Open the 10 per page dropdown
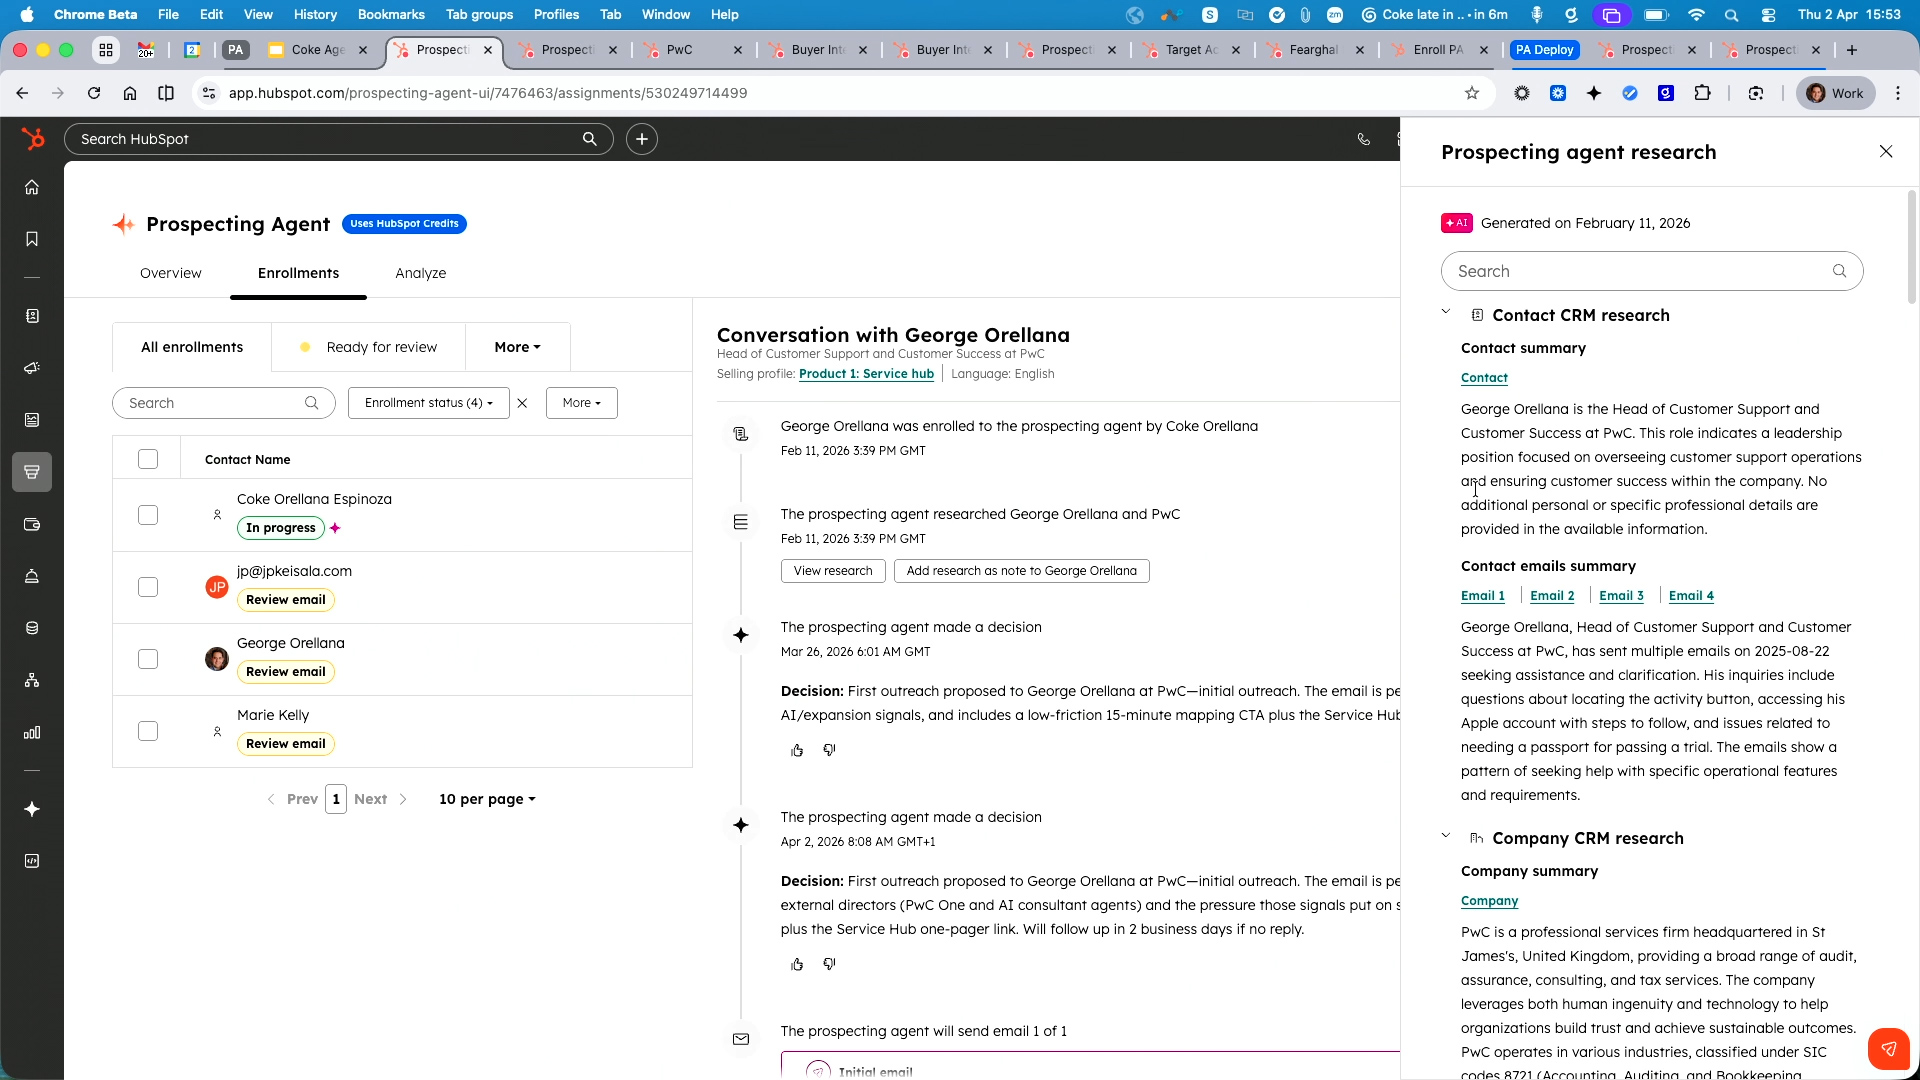The height and width of the screenshot is (1080, 1920). (487, 799)
